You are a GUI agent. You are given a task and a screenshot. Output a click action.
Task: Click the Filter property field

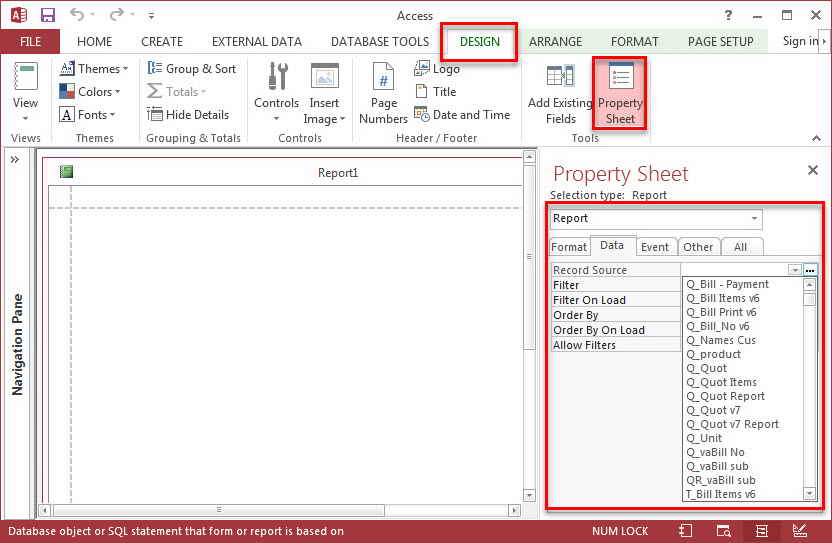click(x=616, y=285)
